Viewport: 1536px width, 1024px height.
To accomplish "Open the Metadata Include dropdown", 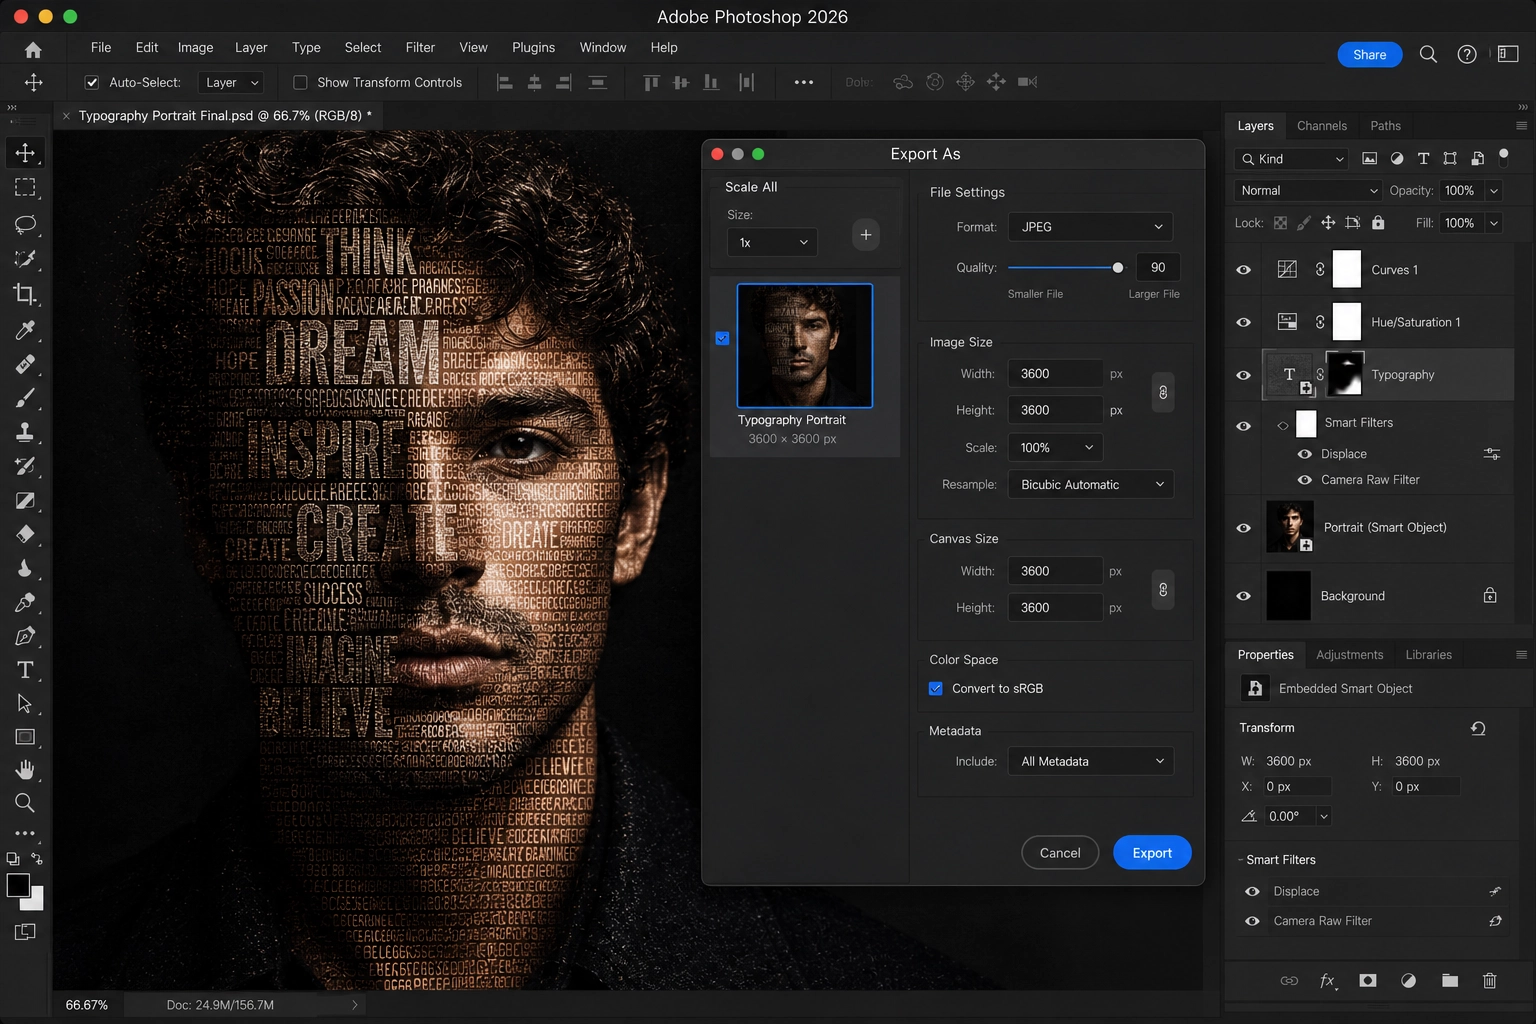I will click(1090, 762).
